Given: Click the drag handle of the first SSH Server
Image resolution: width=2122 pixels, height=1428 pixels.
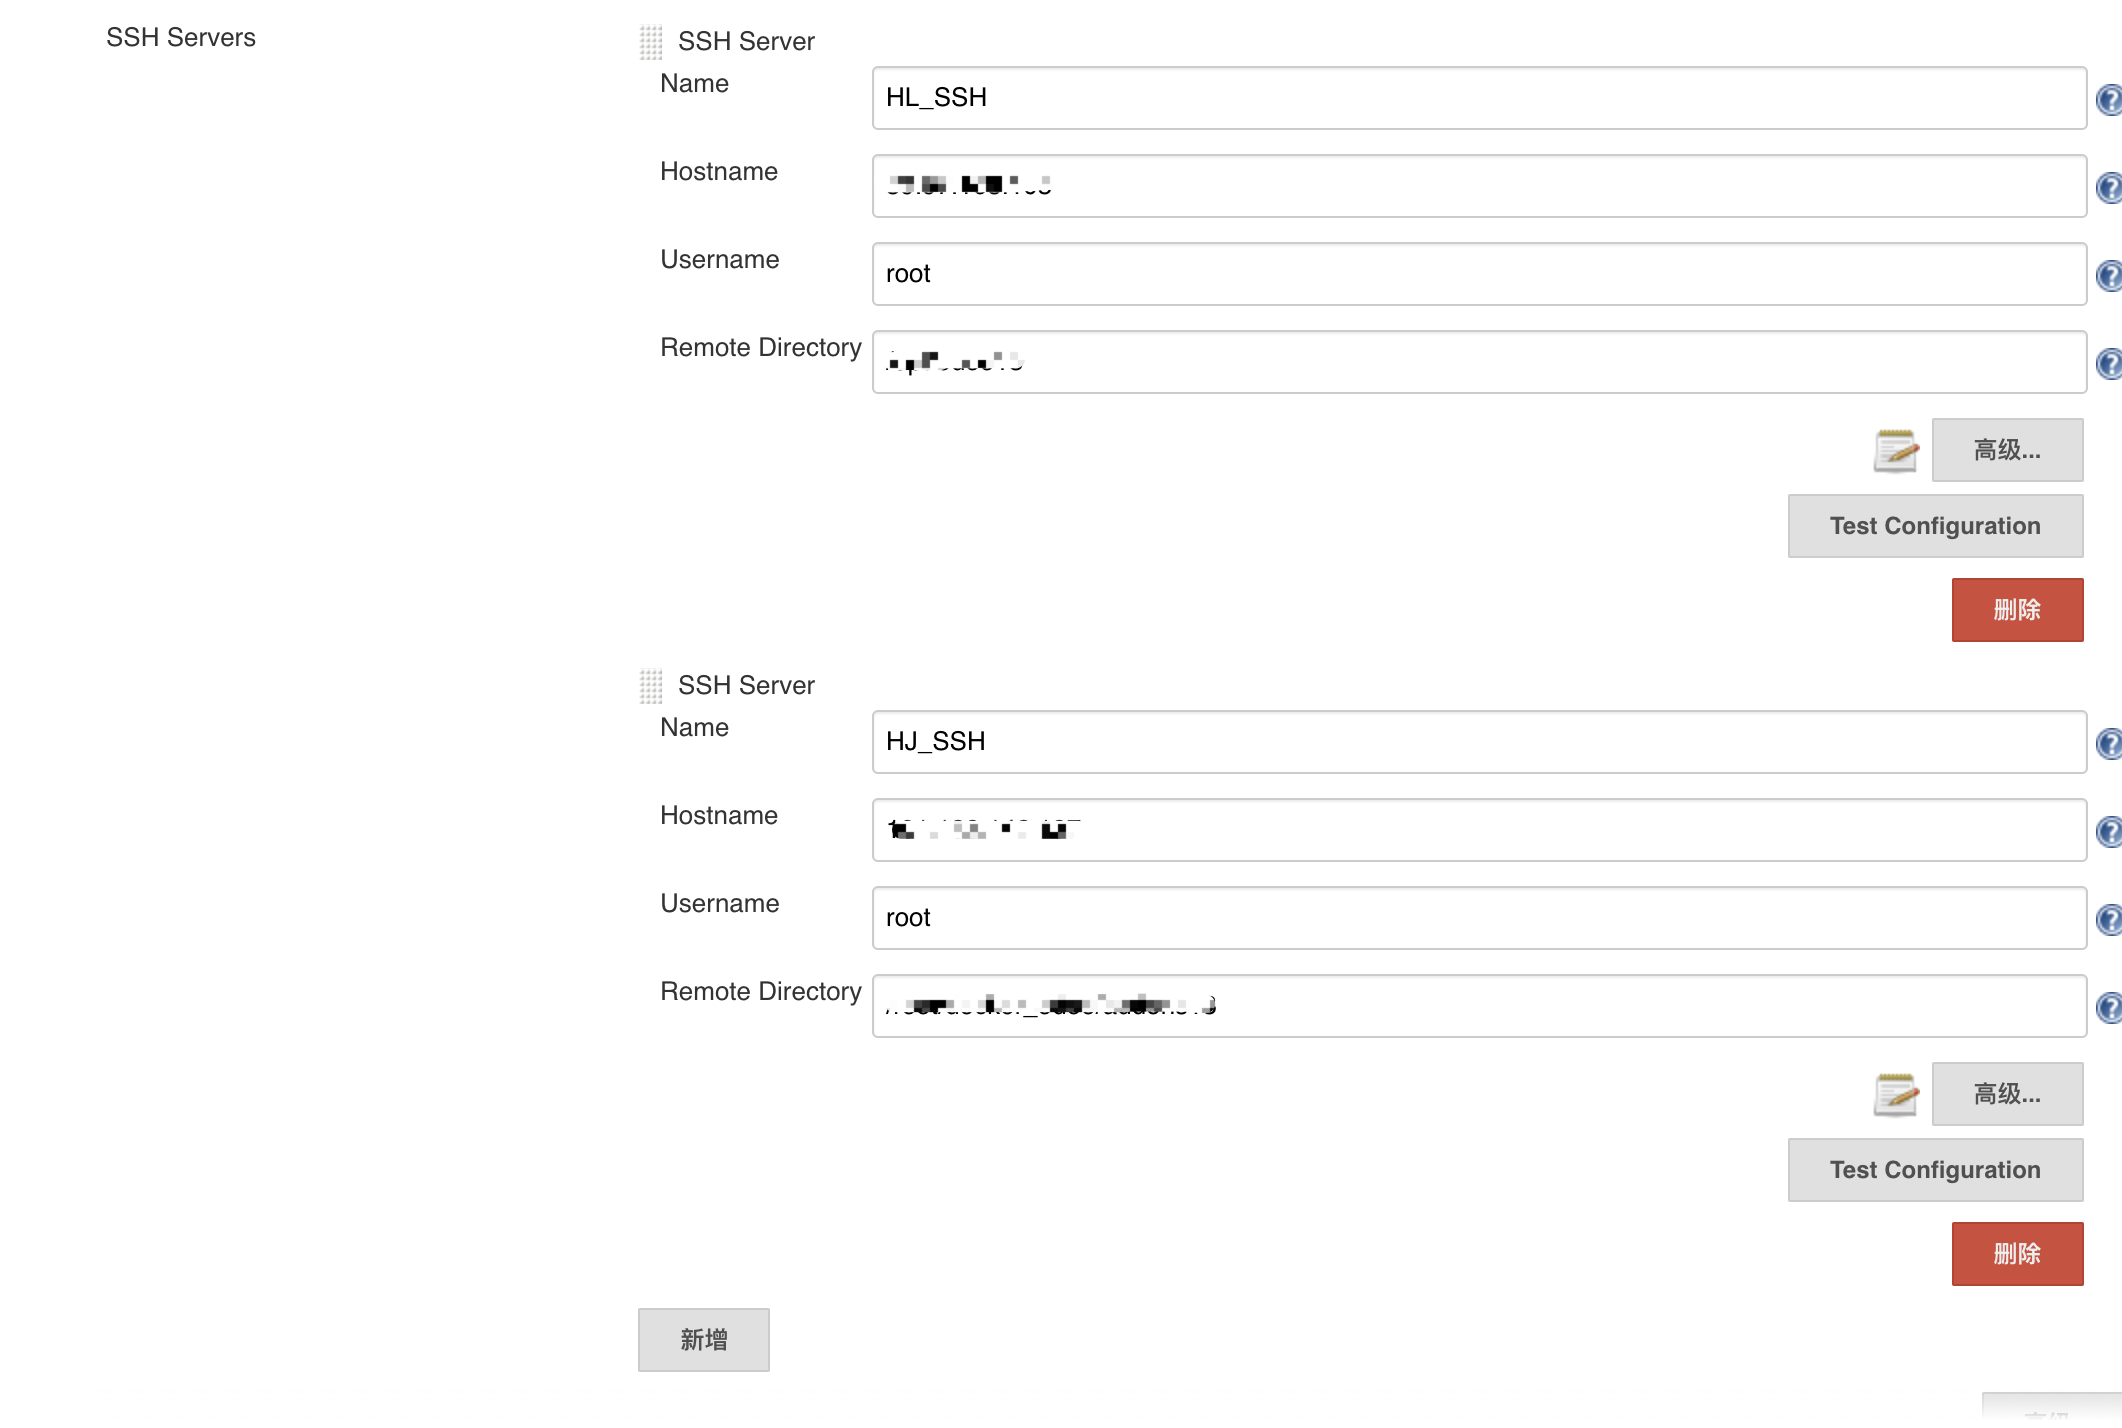Looking at the screenshot, I should click(x=651, y=40).
